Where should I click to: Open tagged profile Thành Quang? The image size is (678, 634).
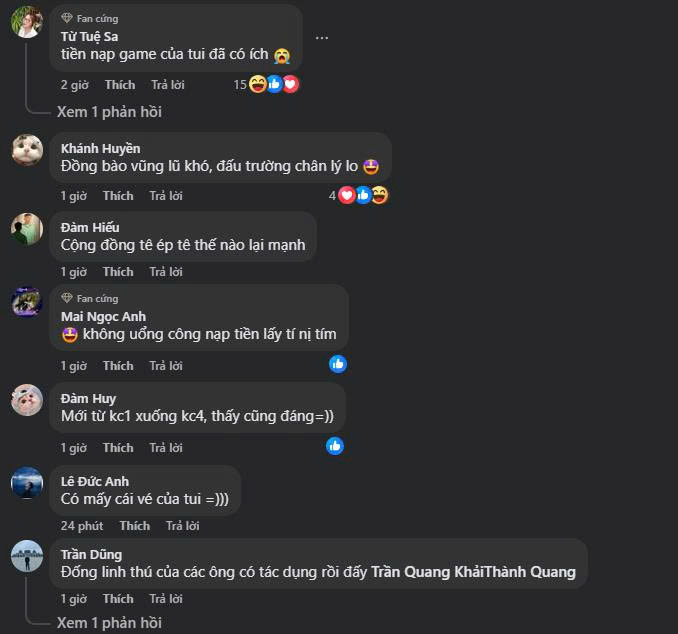(530, 572)
